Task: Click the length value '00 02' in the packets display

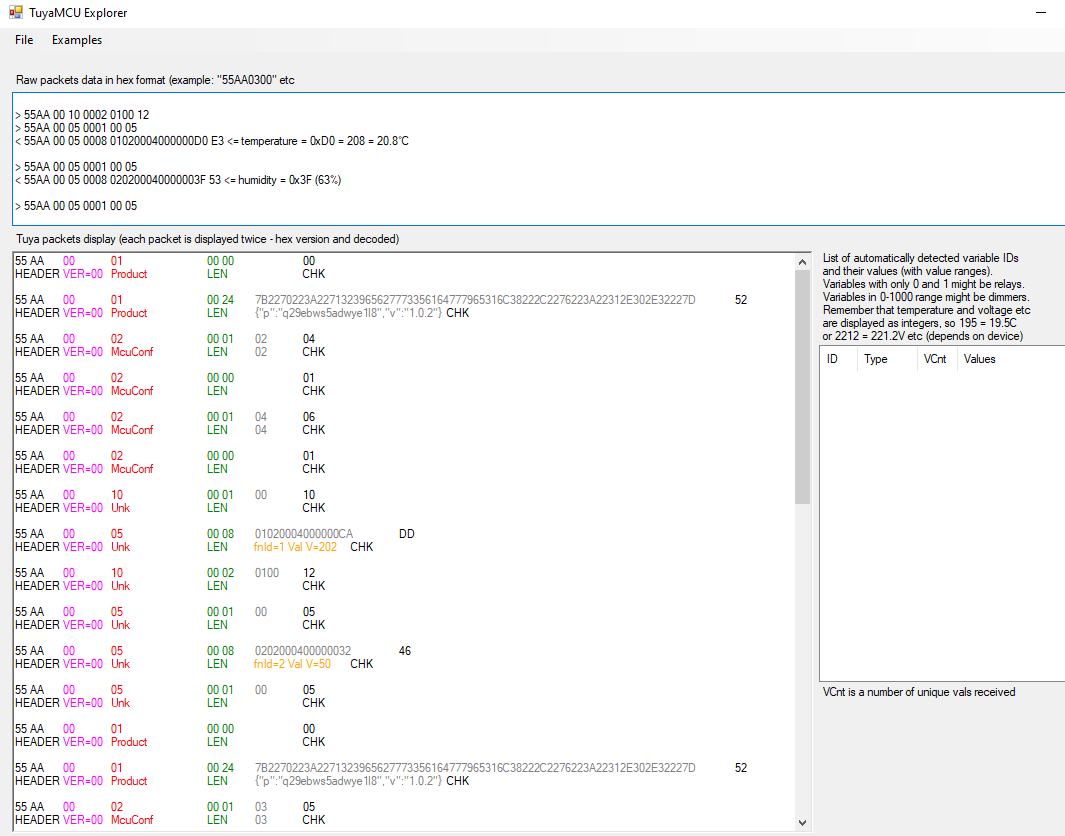Action: (x=220, y=573)
